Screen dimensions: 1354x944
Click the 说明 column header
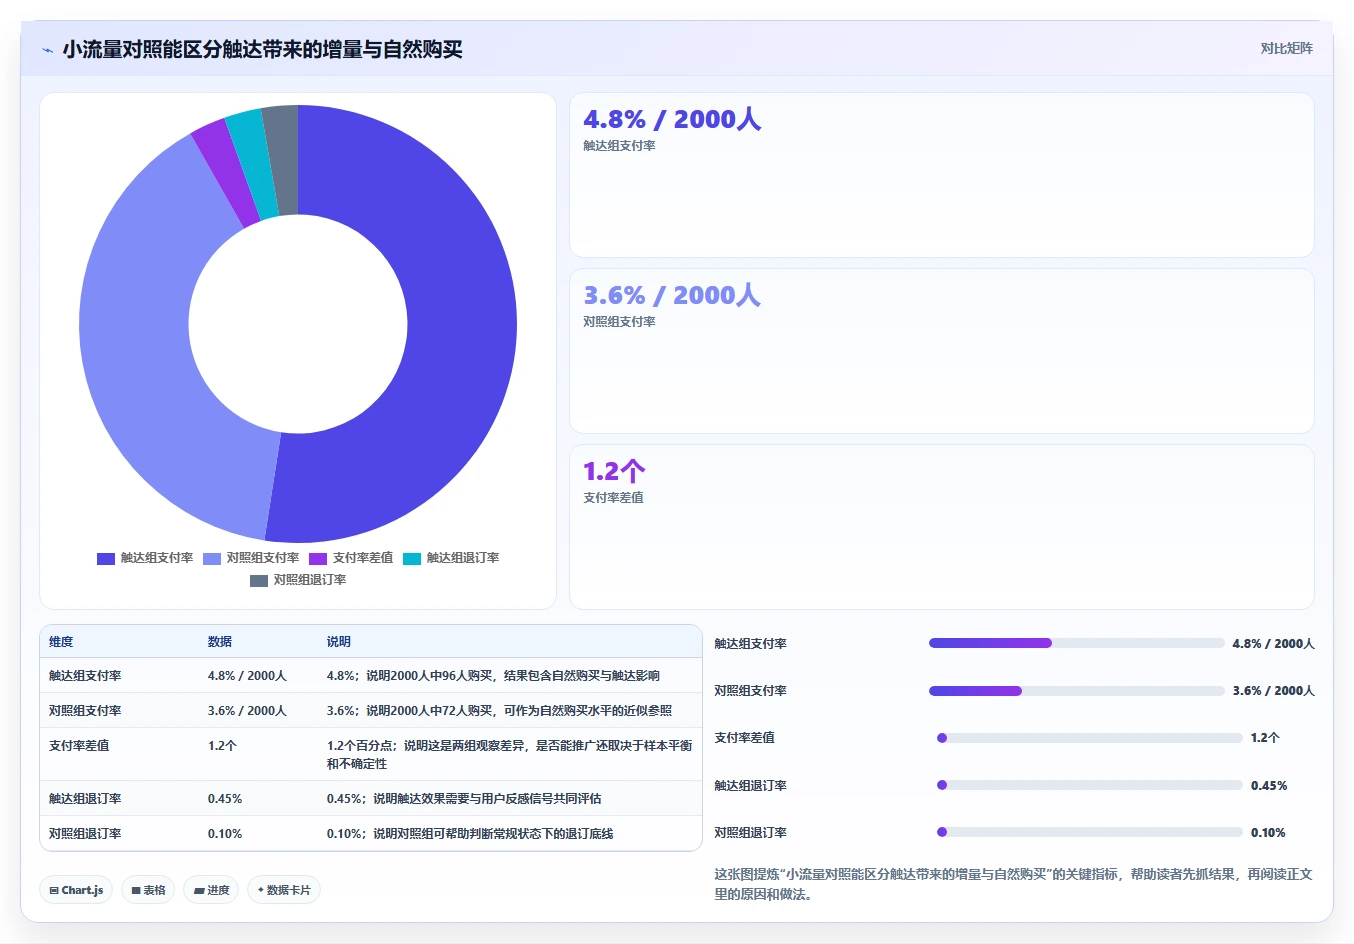[x=339, y=642]
